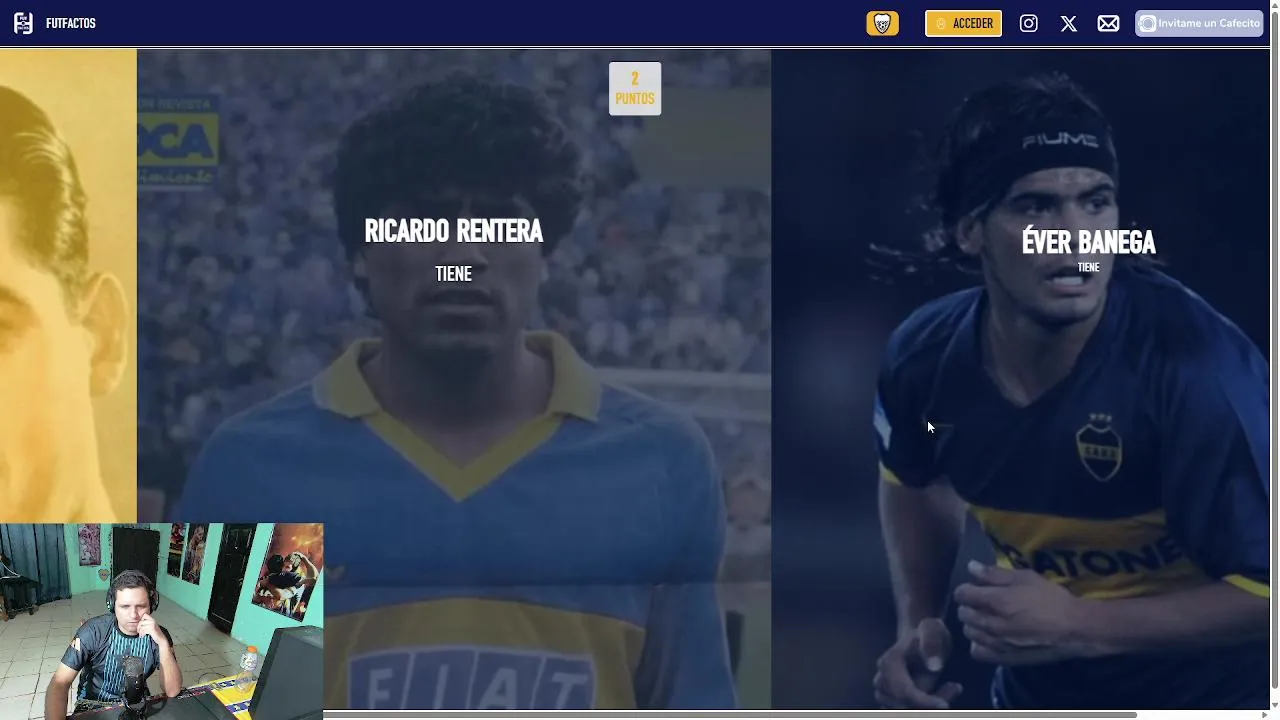The height and width of the screenshot is (720, 1280).
Task: Select the Ricardo Rentera player card
Action: [x=454, y=378]
